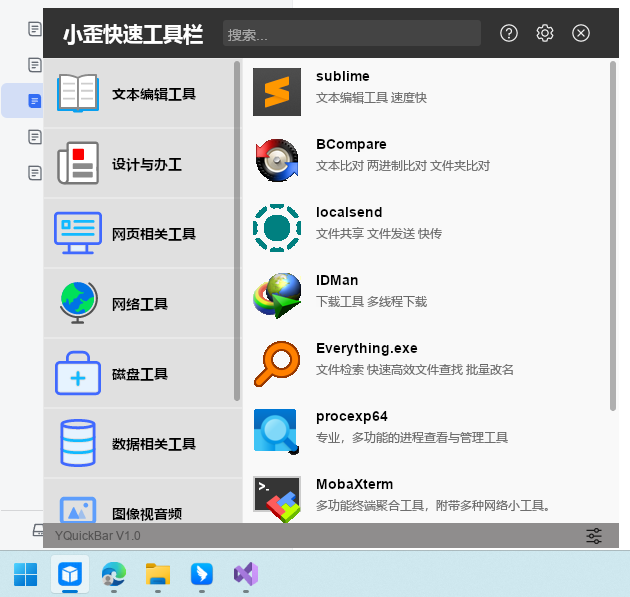Launch Everything.exe via magnifier icon
Screen dimensions: 630x597
pos(277,364)
